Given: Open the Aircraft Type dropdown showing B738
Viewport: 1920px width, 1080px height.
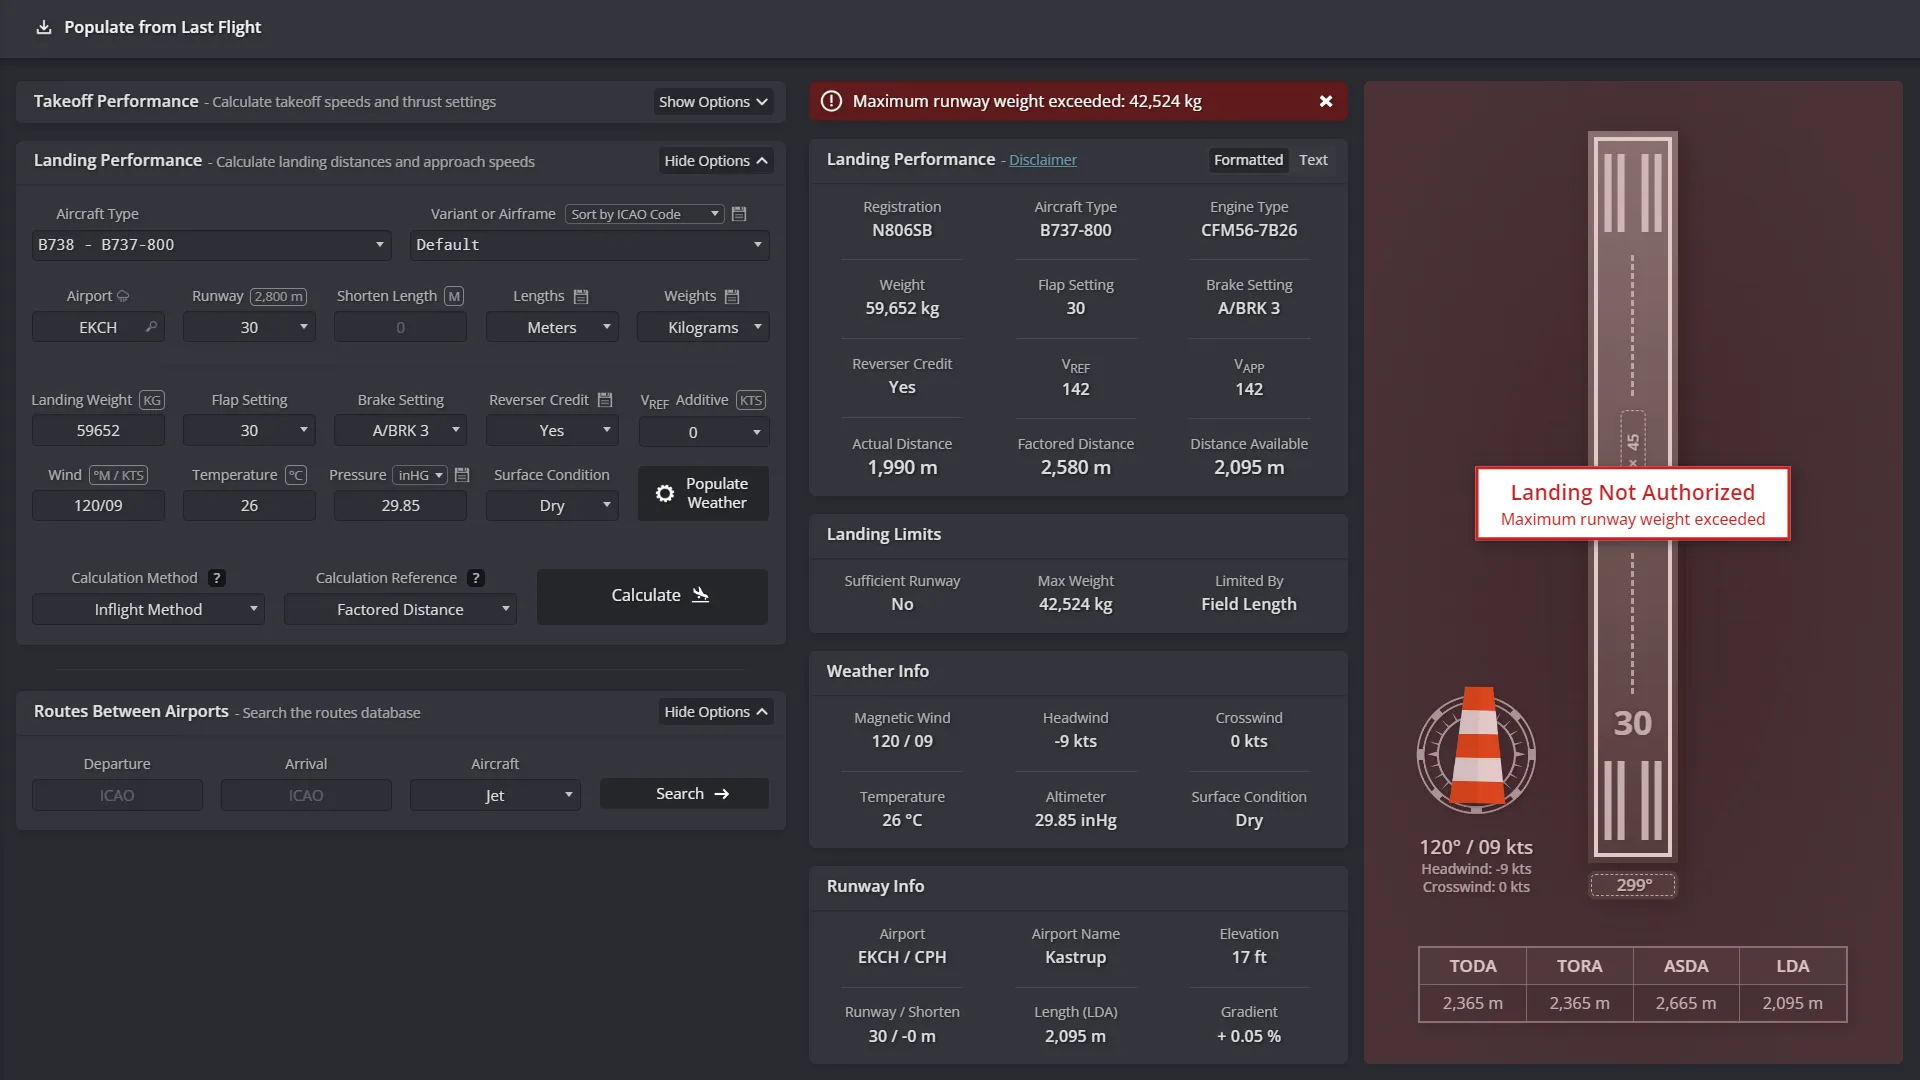Looking at the screenshot, I should (x=210, y=245).
